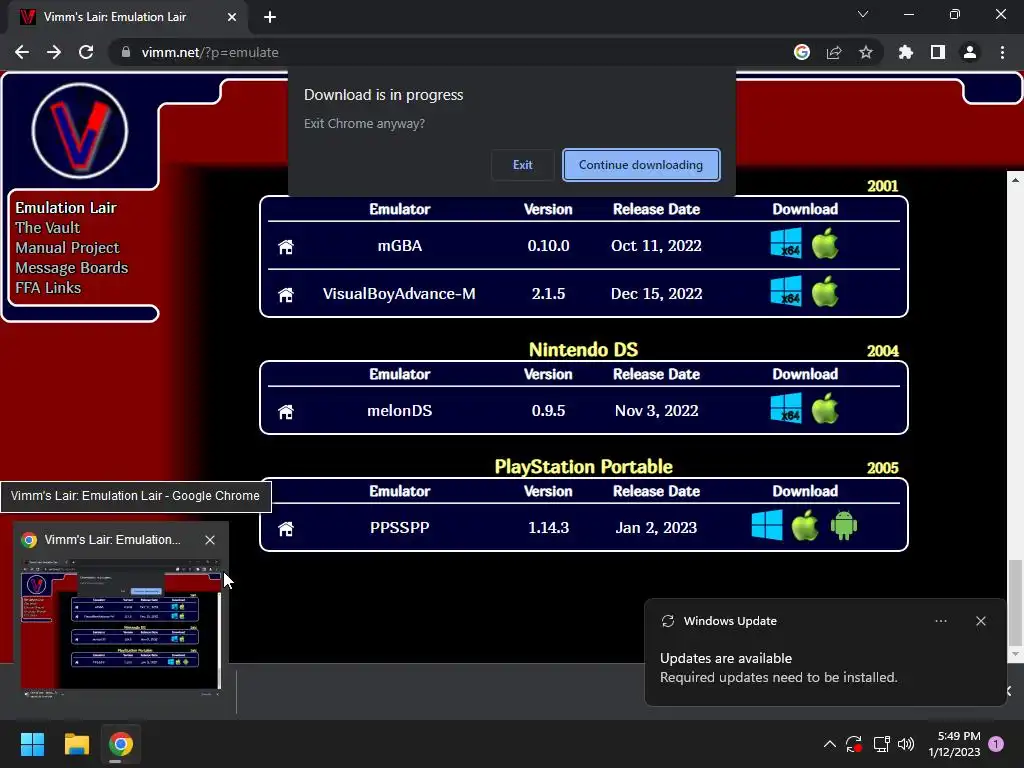The width and height of the screenshot is (1024, 768).
Task: Click scrollbar down arrow
Action: coord(1015,654)
